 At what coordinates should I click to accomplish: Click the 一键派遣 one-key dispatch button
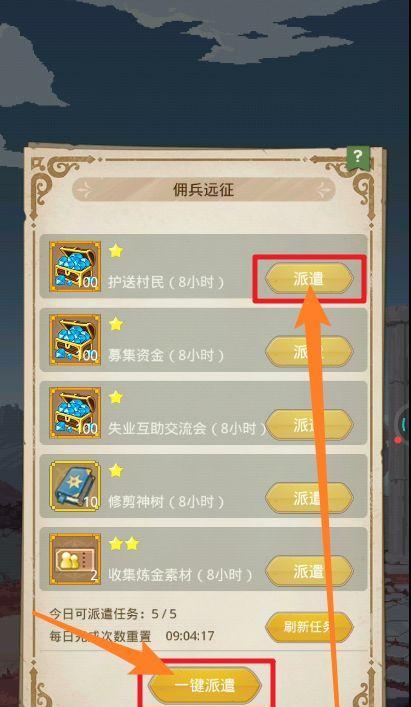pos(205,685)
